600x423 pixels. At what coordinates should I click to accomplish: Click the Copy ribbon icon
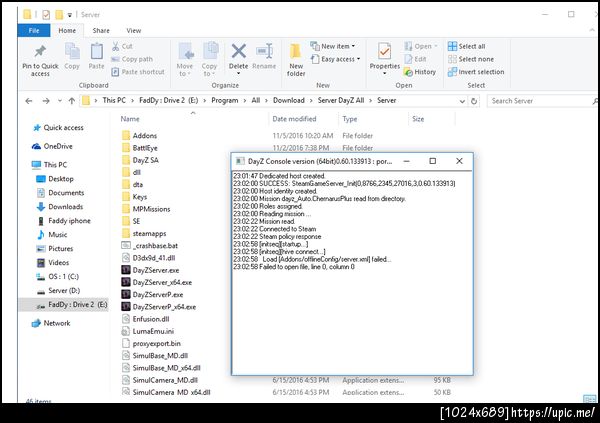coord(72,52)
